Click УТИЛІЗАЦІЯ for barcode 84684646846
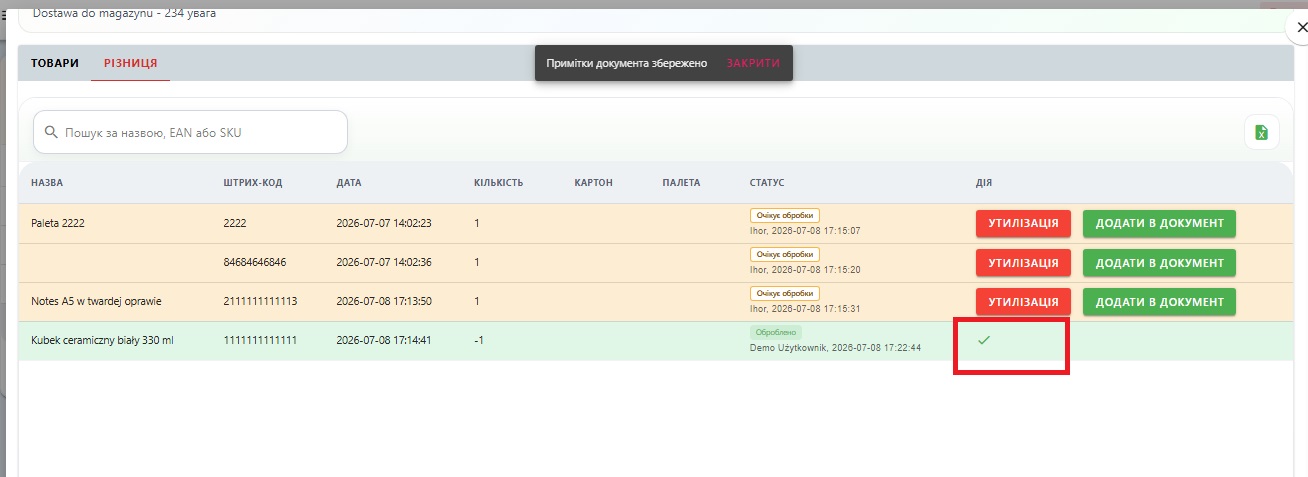This screenshot has width=1308, height=477. pyautogui.click(x=1023, y=263)
